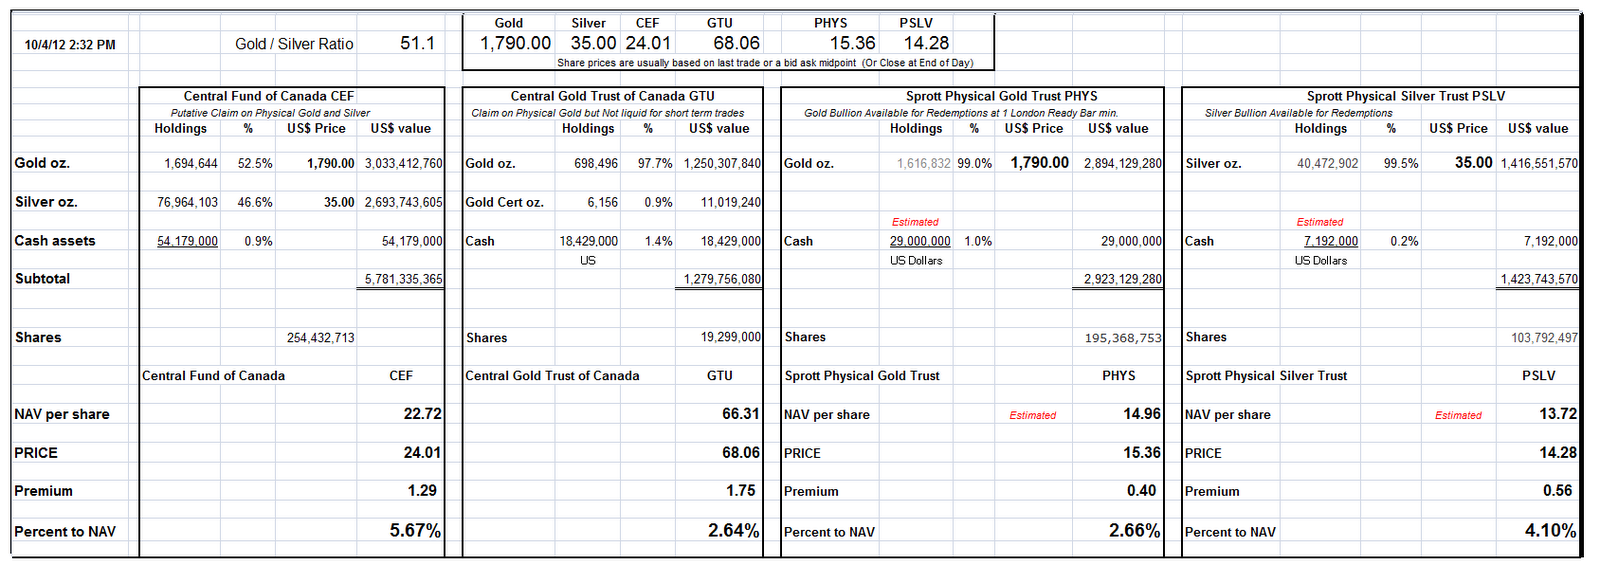Select the Gold Cert oz. row label
The width and height of the screenshot is (1600, 565).
point(504,202)
